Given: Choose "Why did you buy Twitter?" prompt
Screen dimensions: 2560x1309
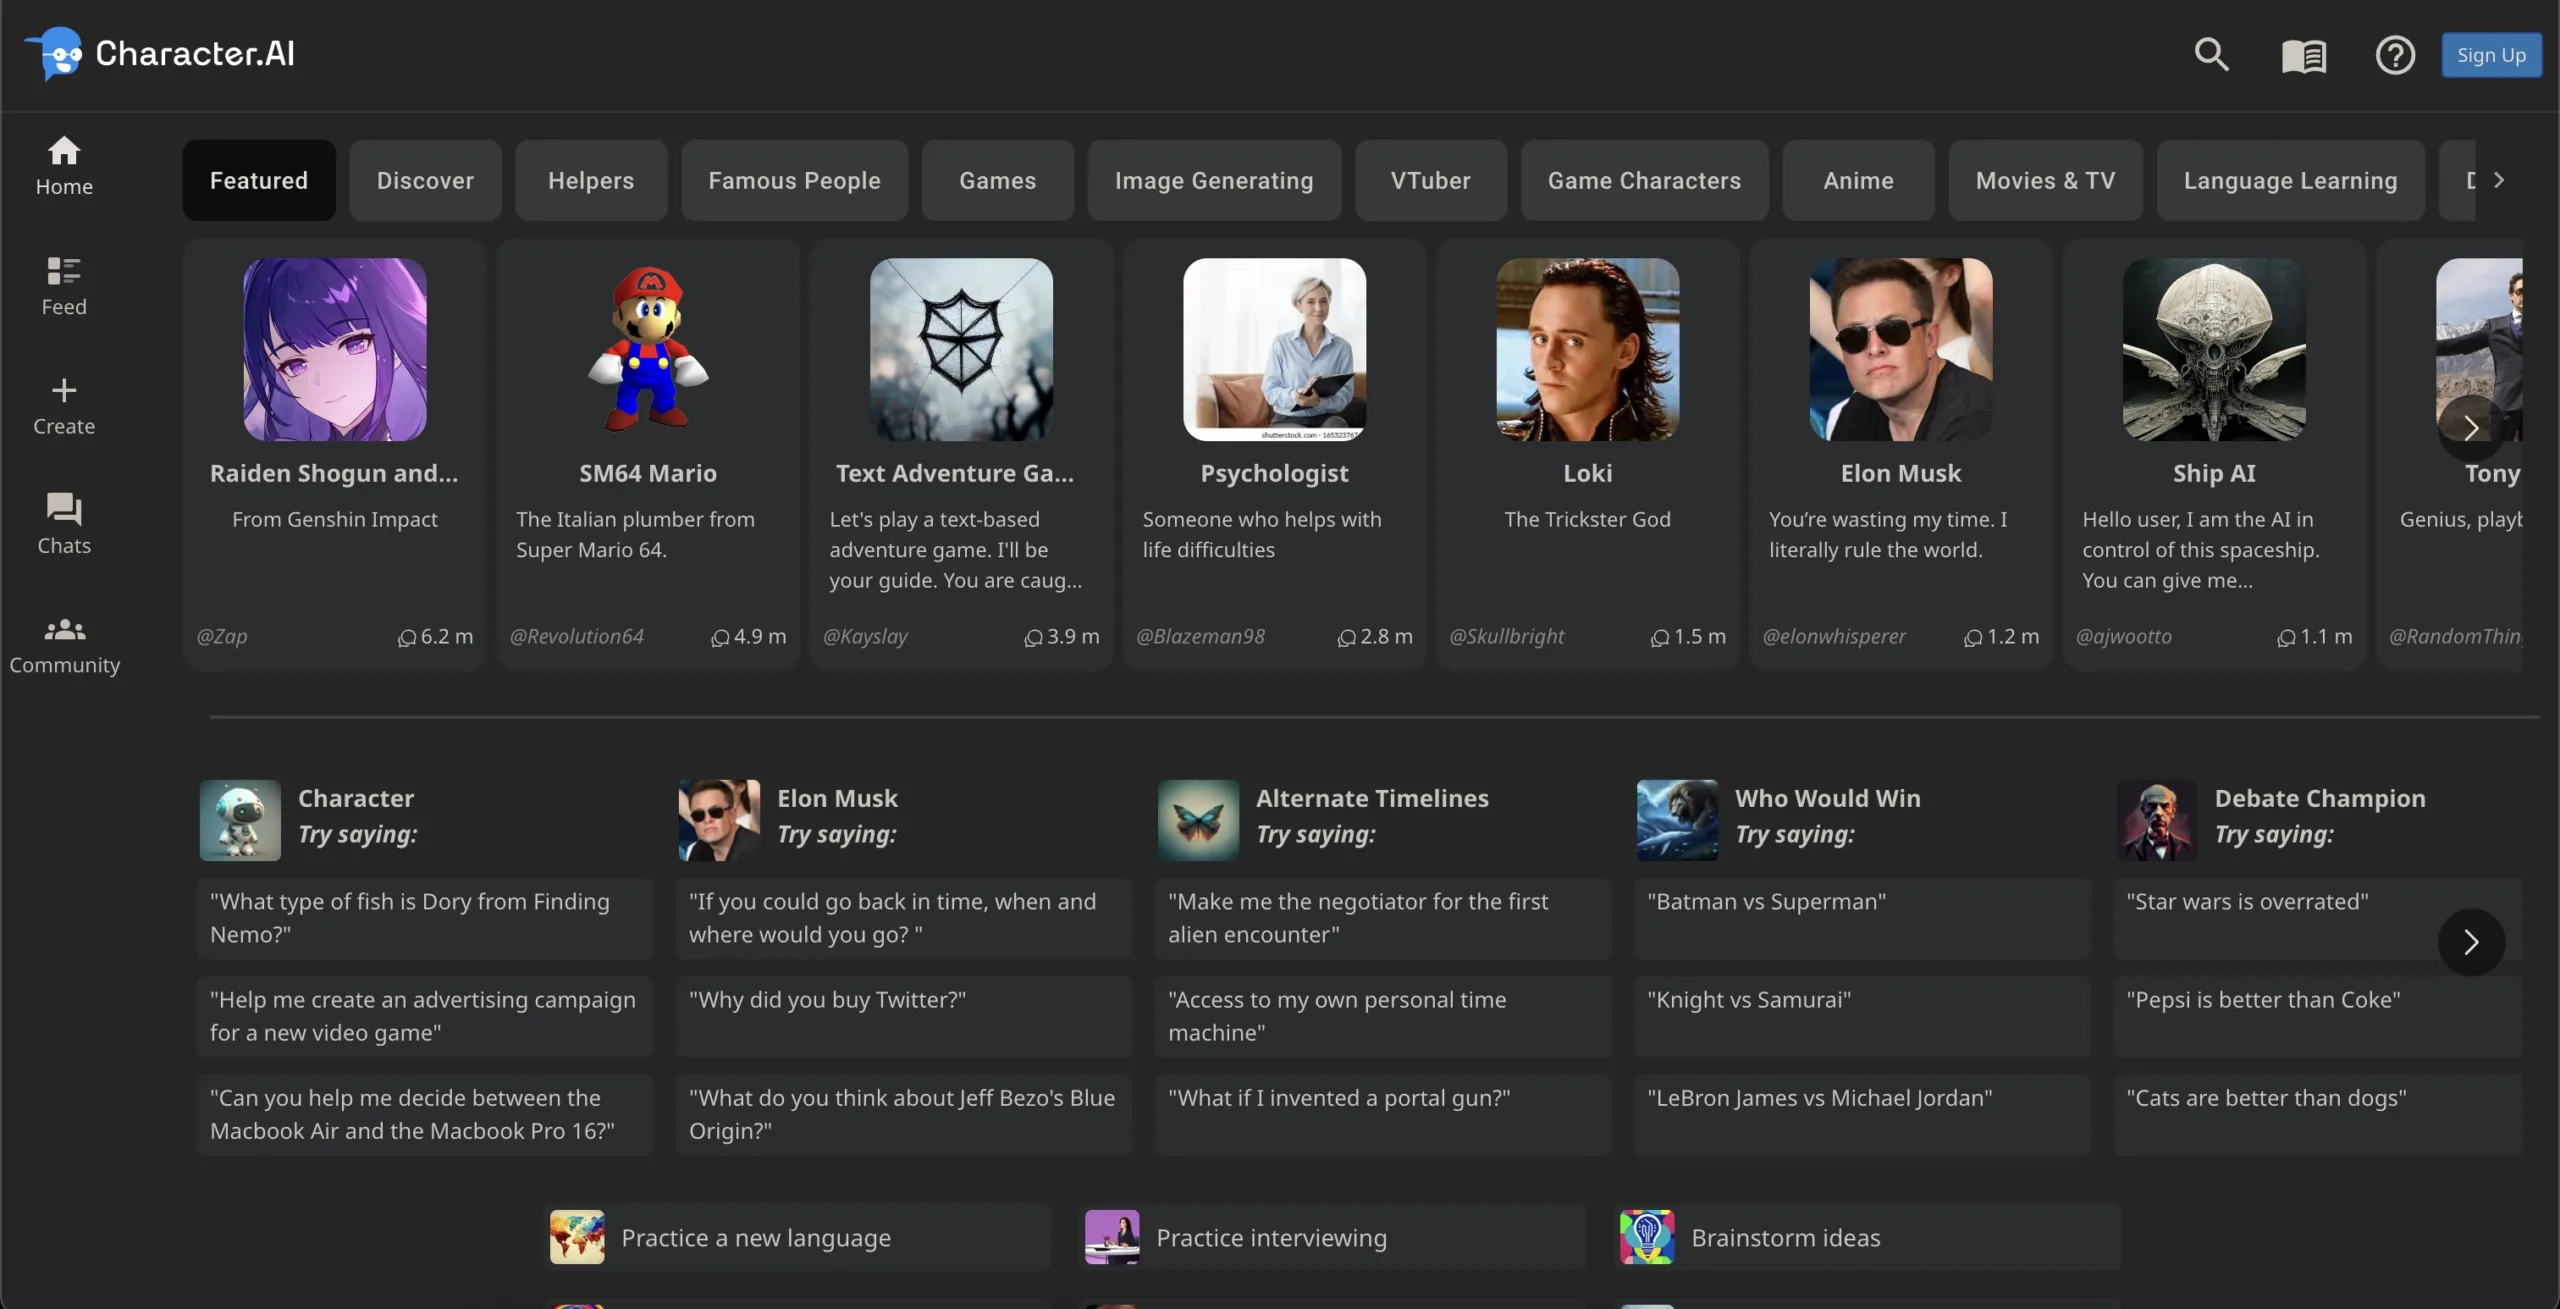Looking at the screenshot, I should point(904,1016).
